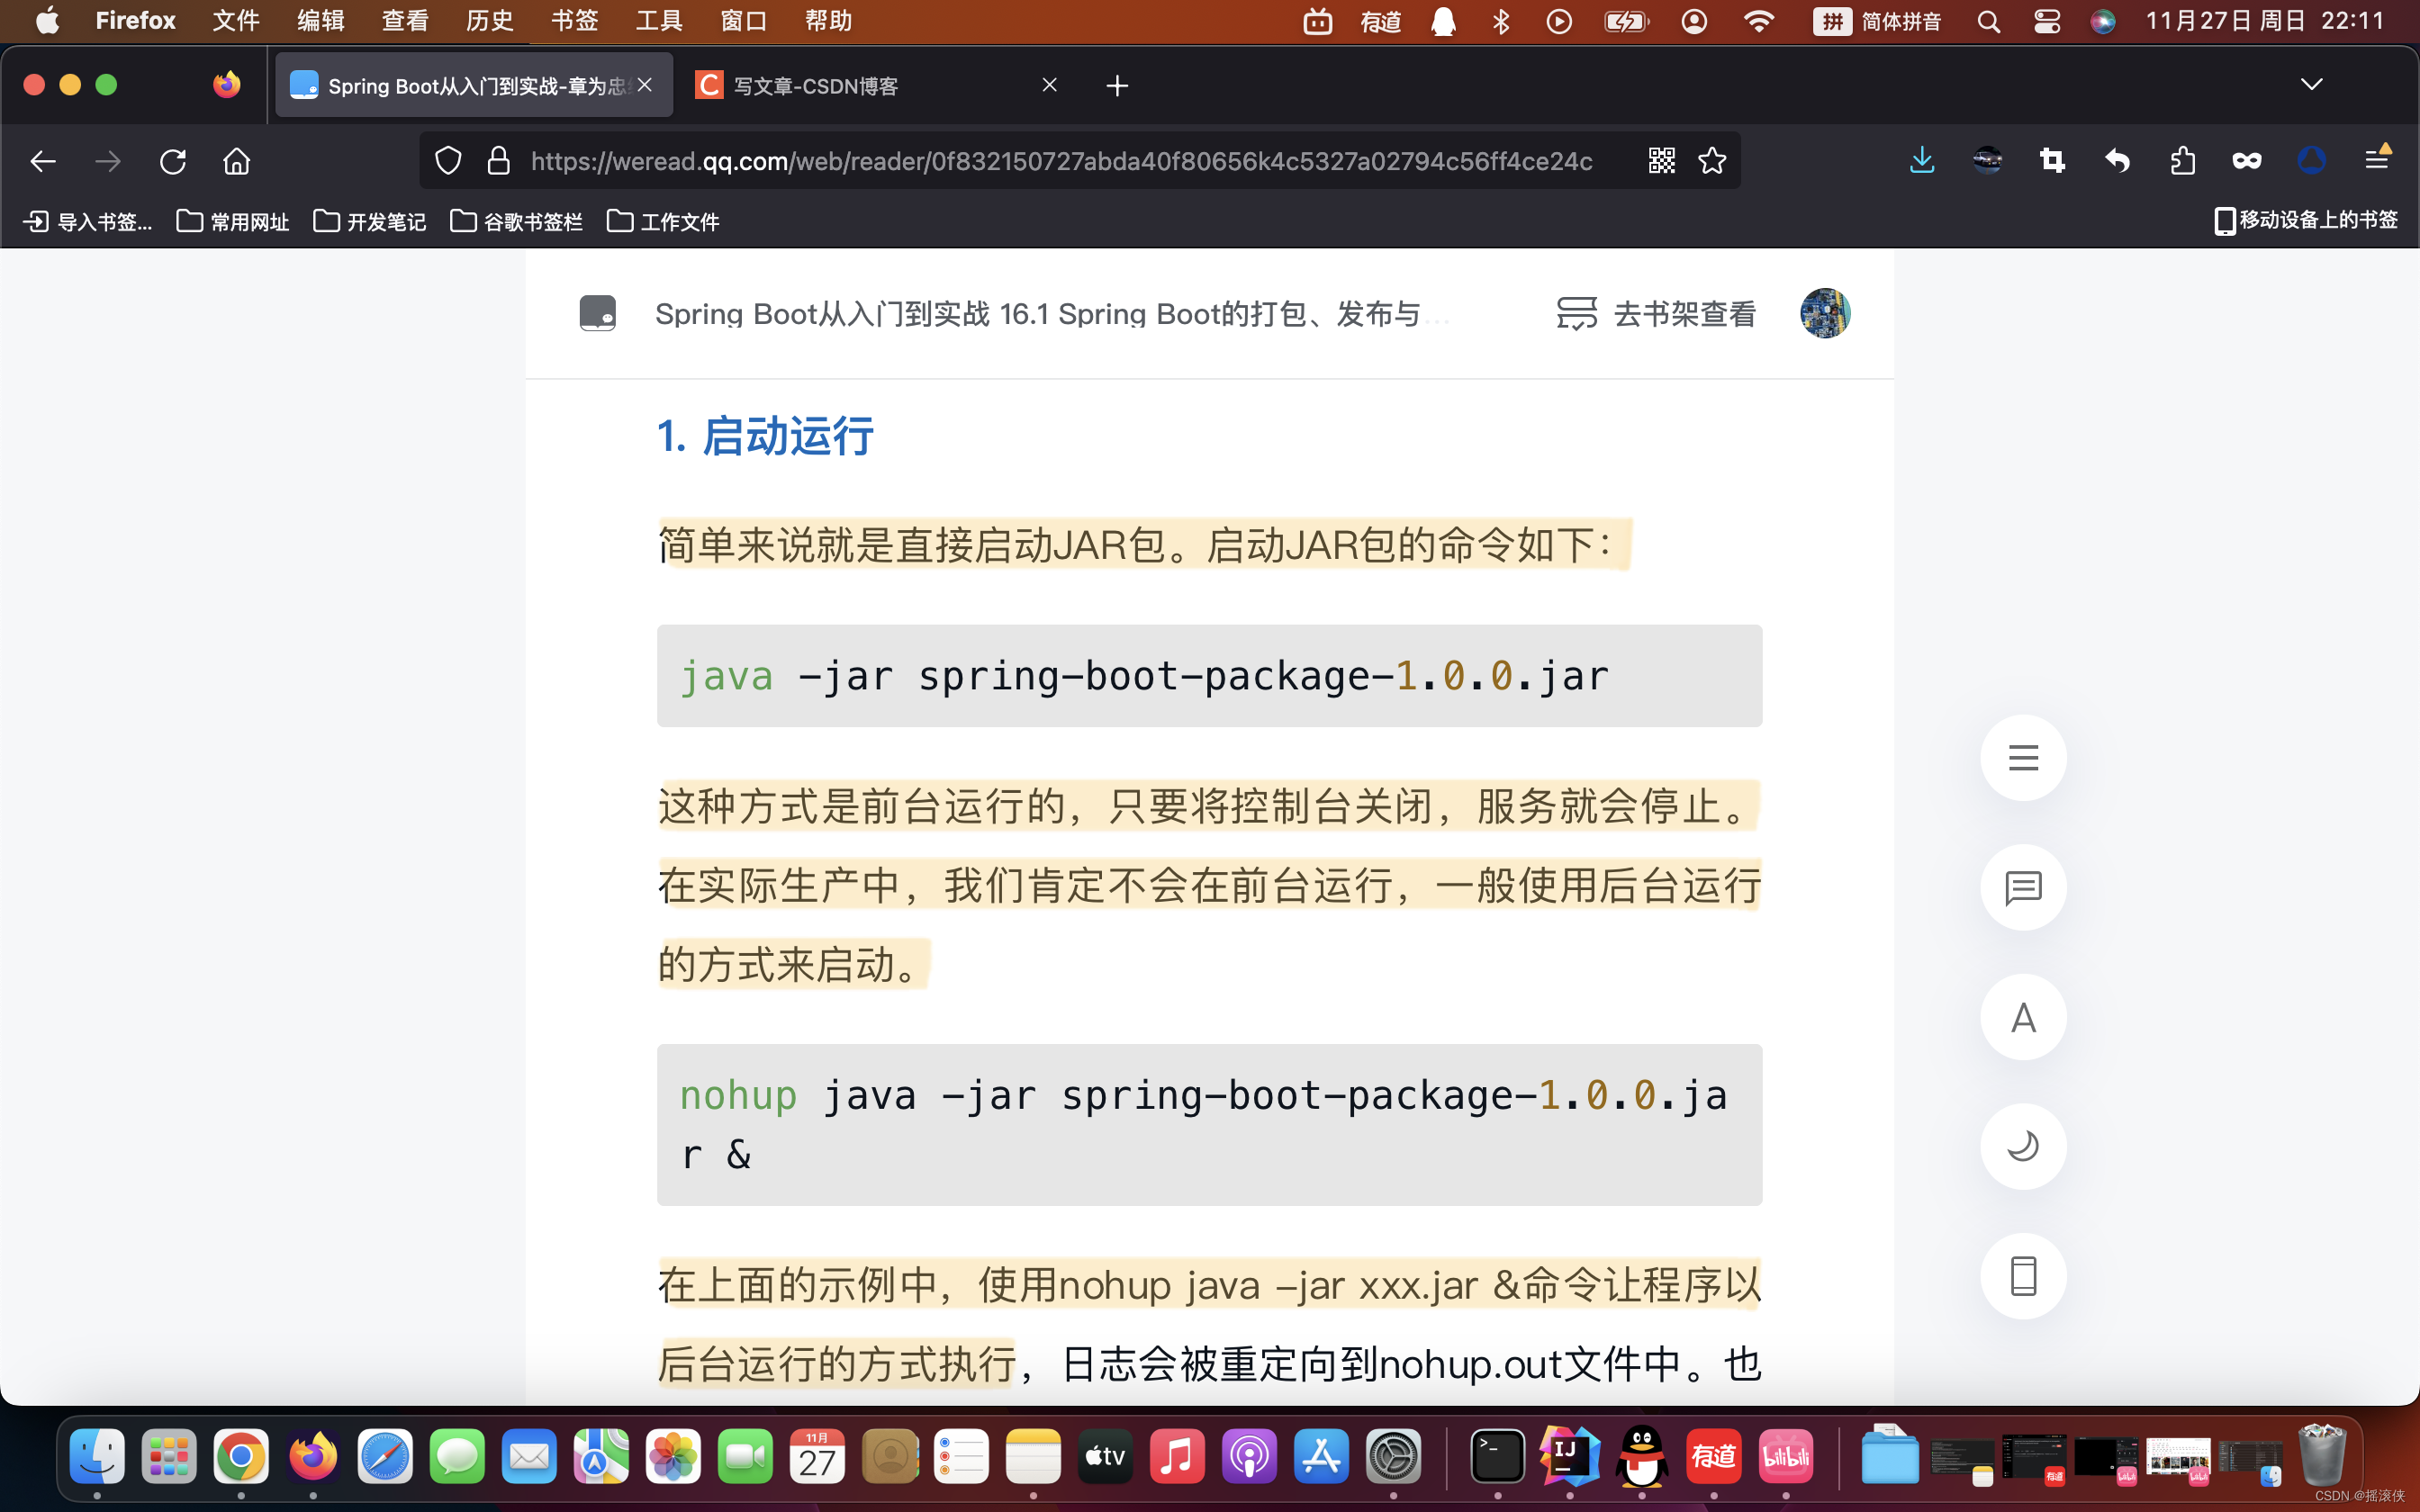Open the 帮助 menu
The image size is (2420, 1512).
click(x=829, y=21)
